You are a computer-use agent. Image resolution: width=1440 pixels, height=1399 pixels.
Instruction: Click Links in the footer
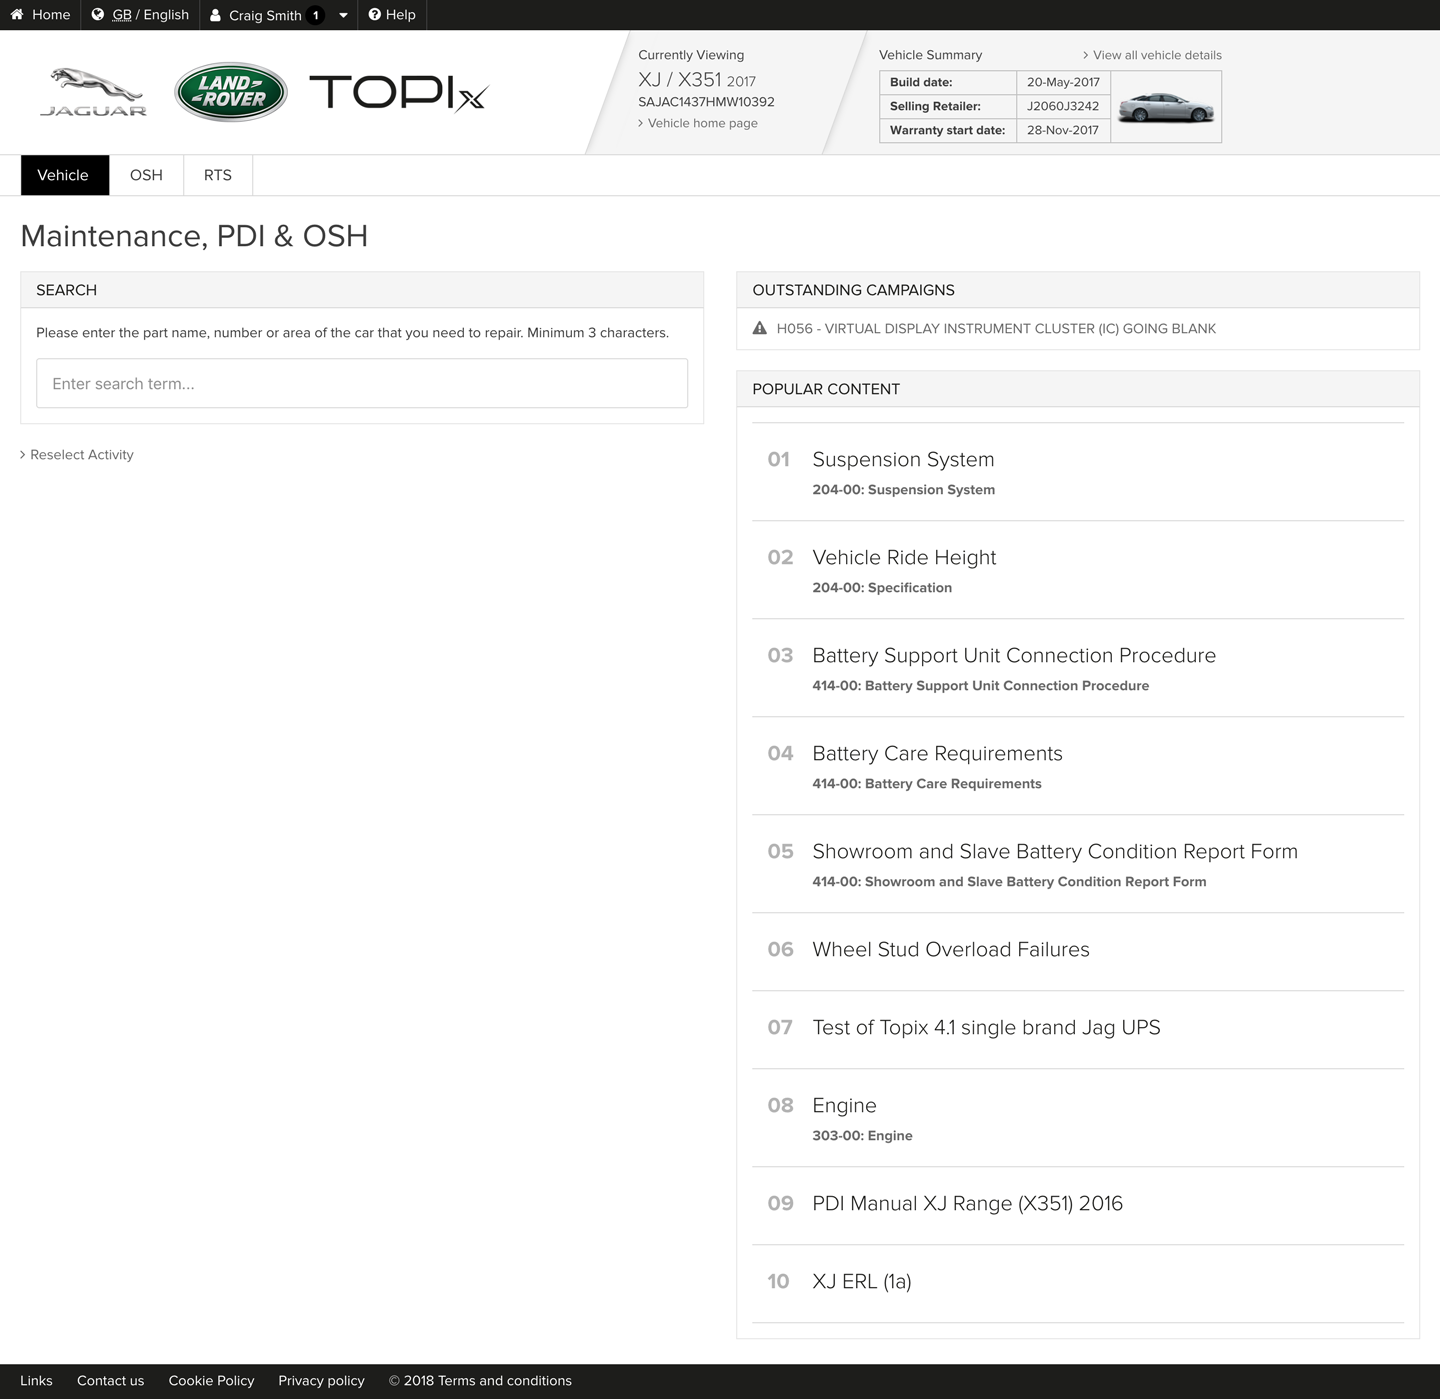[36, 1380]
